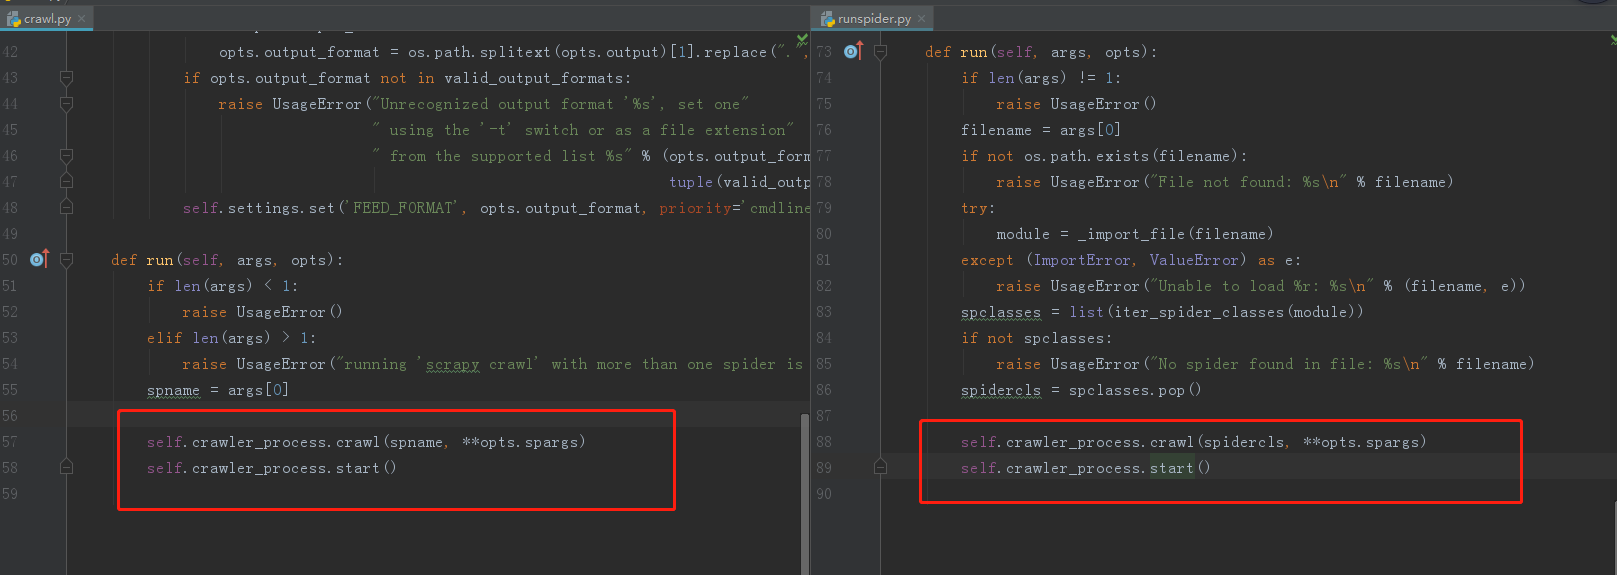1617x575 pixels.
Task: Click 'spclasses = list(iter_spider_classes(module))' line
Action: [1162, 312]
